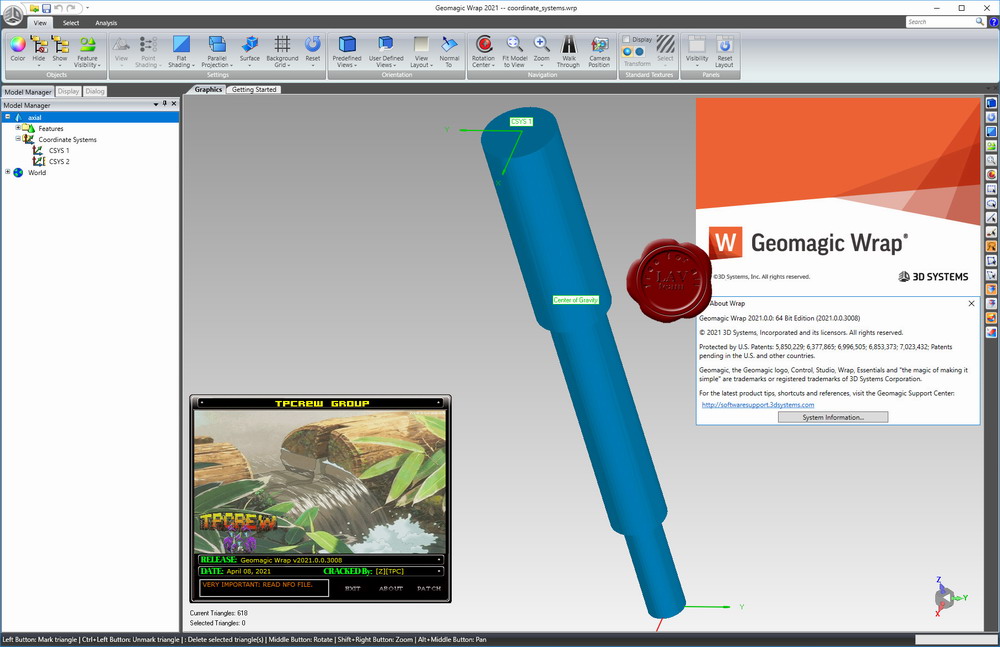Click the search magnifier icon
This screenshot has height=647, width=1000.
980,22
